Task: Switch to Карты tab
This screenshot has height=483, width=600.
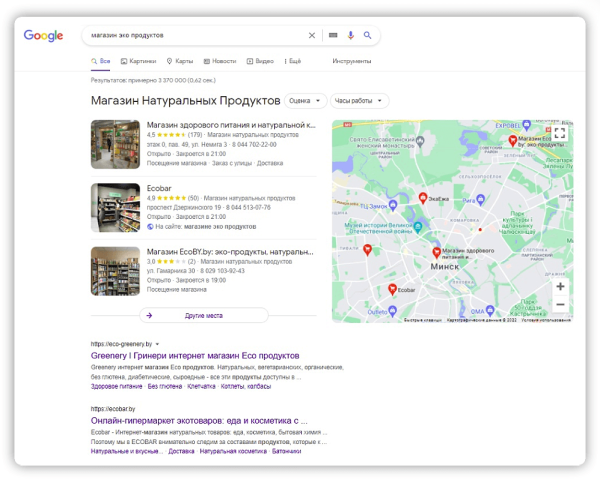Action: [180, 61]
